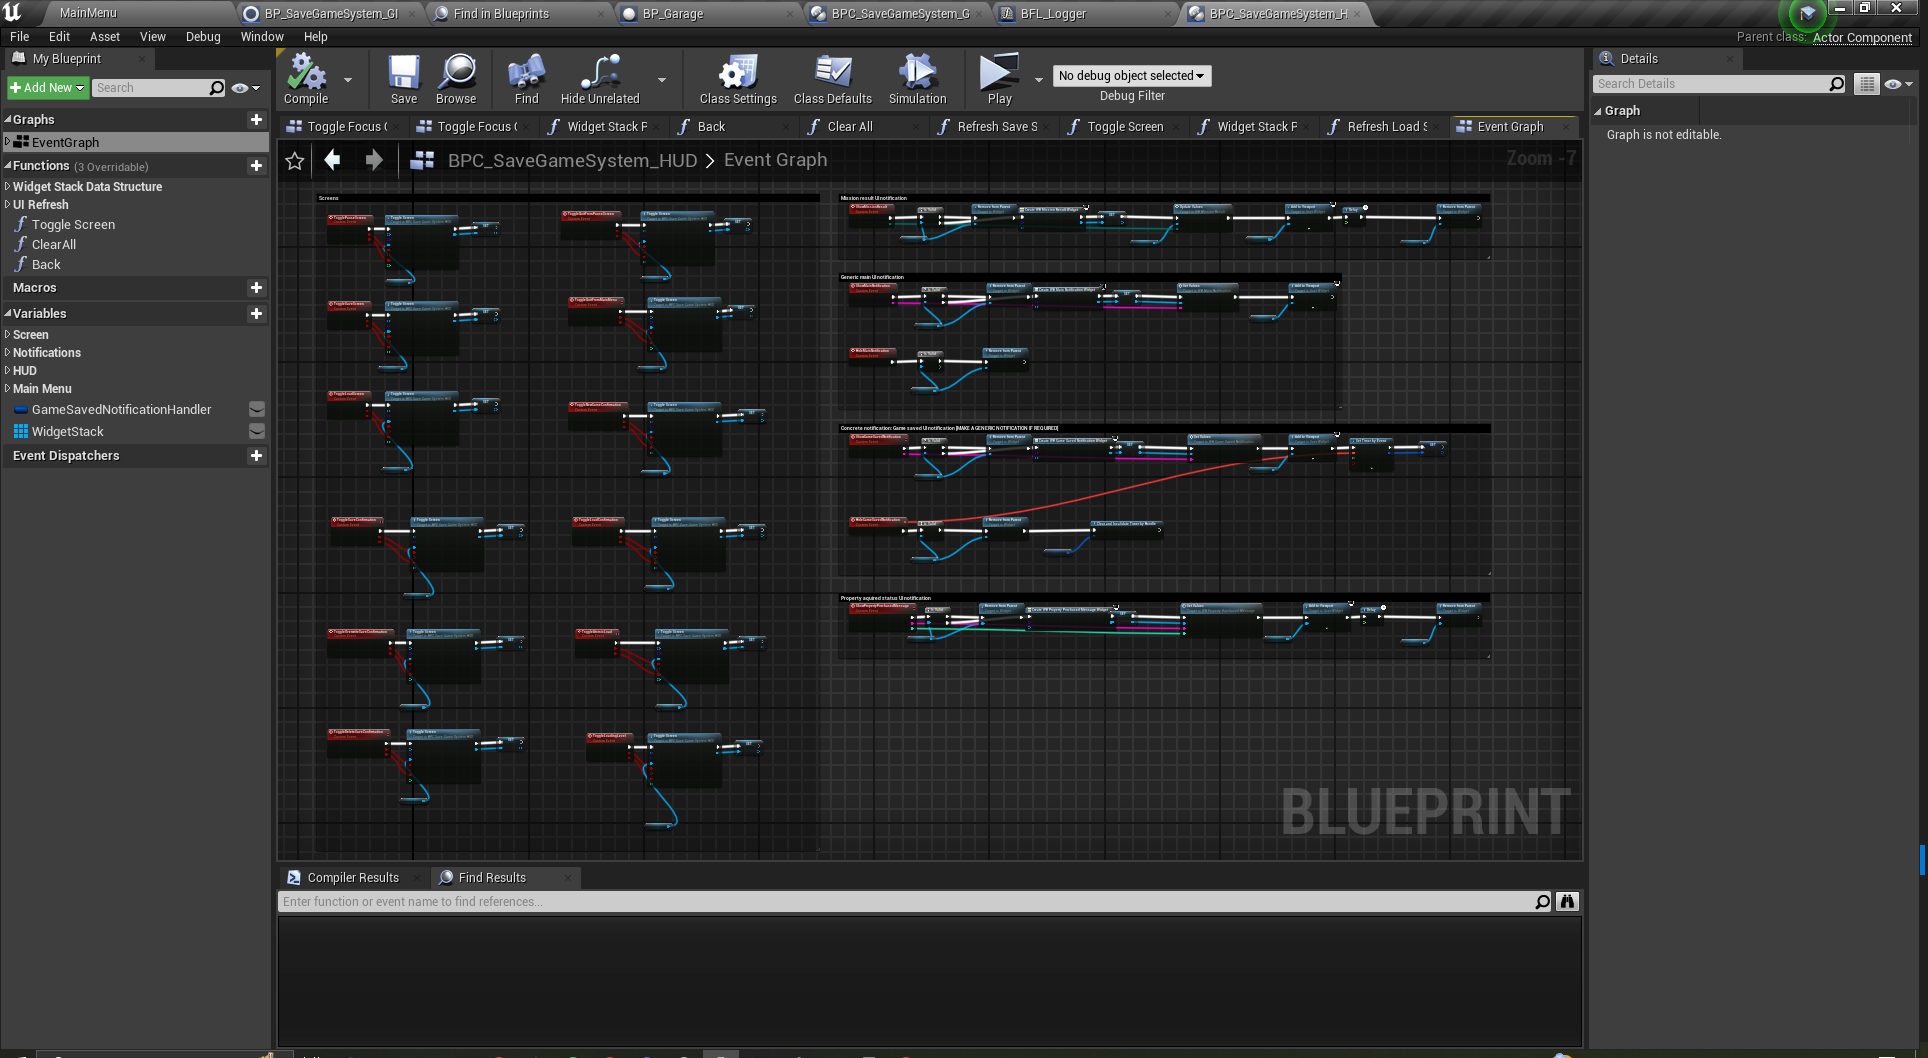
Task: Toggle visibility eye of WidgetStack variable
Action: pyautogui.click(x=256, y=431)
